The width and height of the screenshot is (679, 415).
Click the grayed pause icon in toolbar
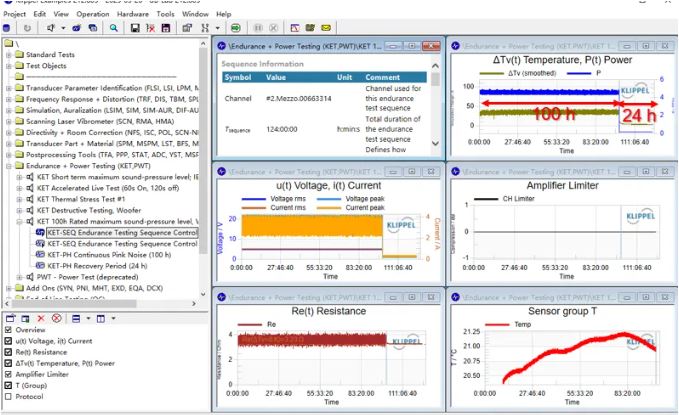(x=258, y=28)
